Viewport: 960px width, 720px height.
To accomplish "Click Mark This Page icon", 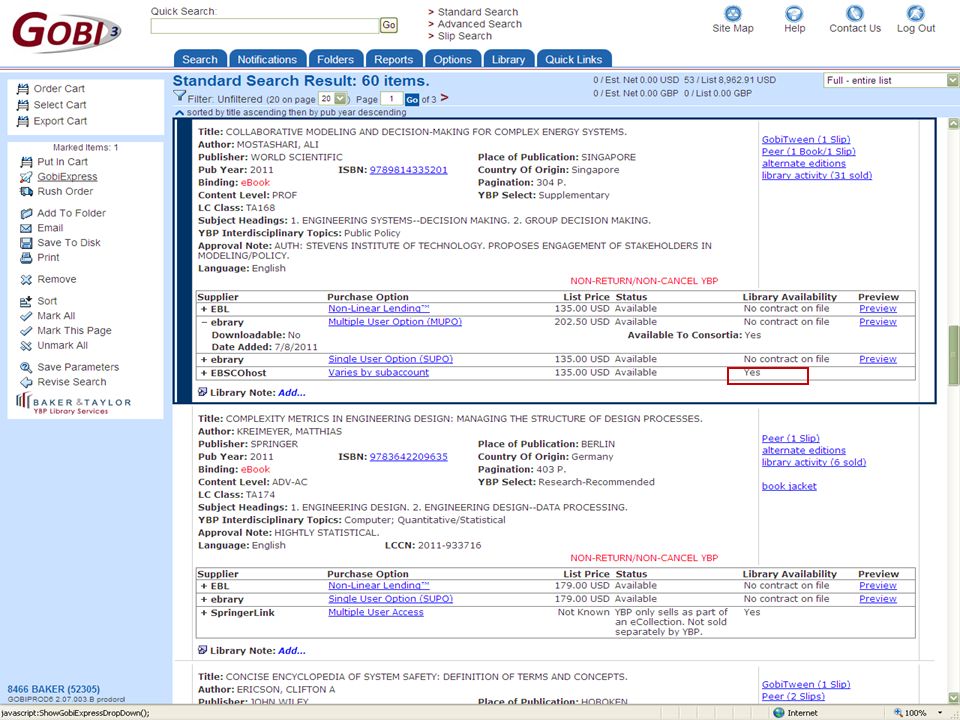I will pyautogui.click(x=26, y=331).
